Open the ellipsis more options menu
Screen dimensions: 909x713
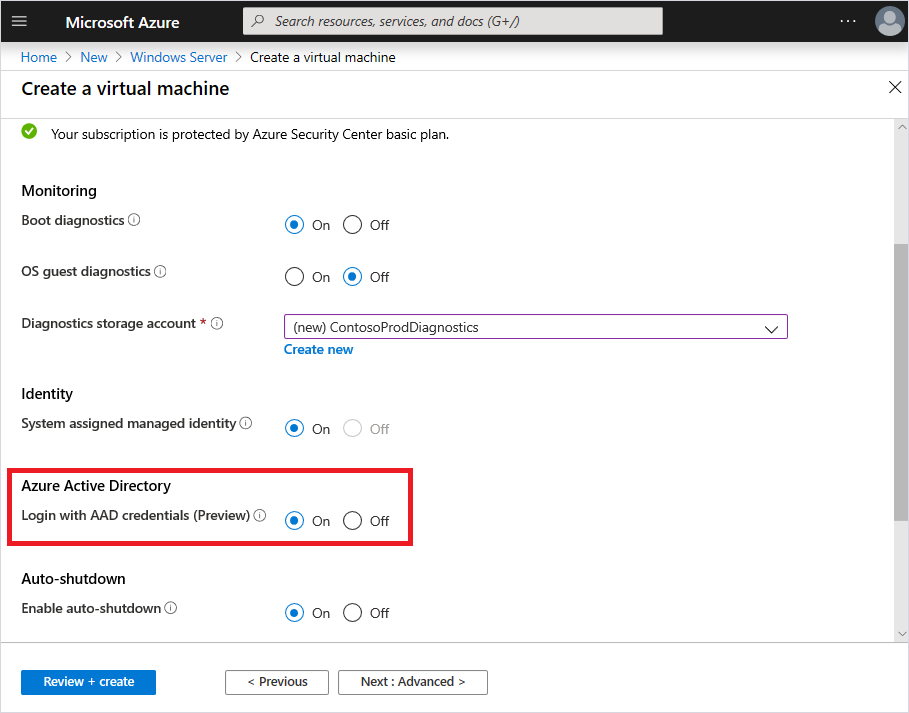(x=848, y=21)
